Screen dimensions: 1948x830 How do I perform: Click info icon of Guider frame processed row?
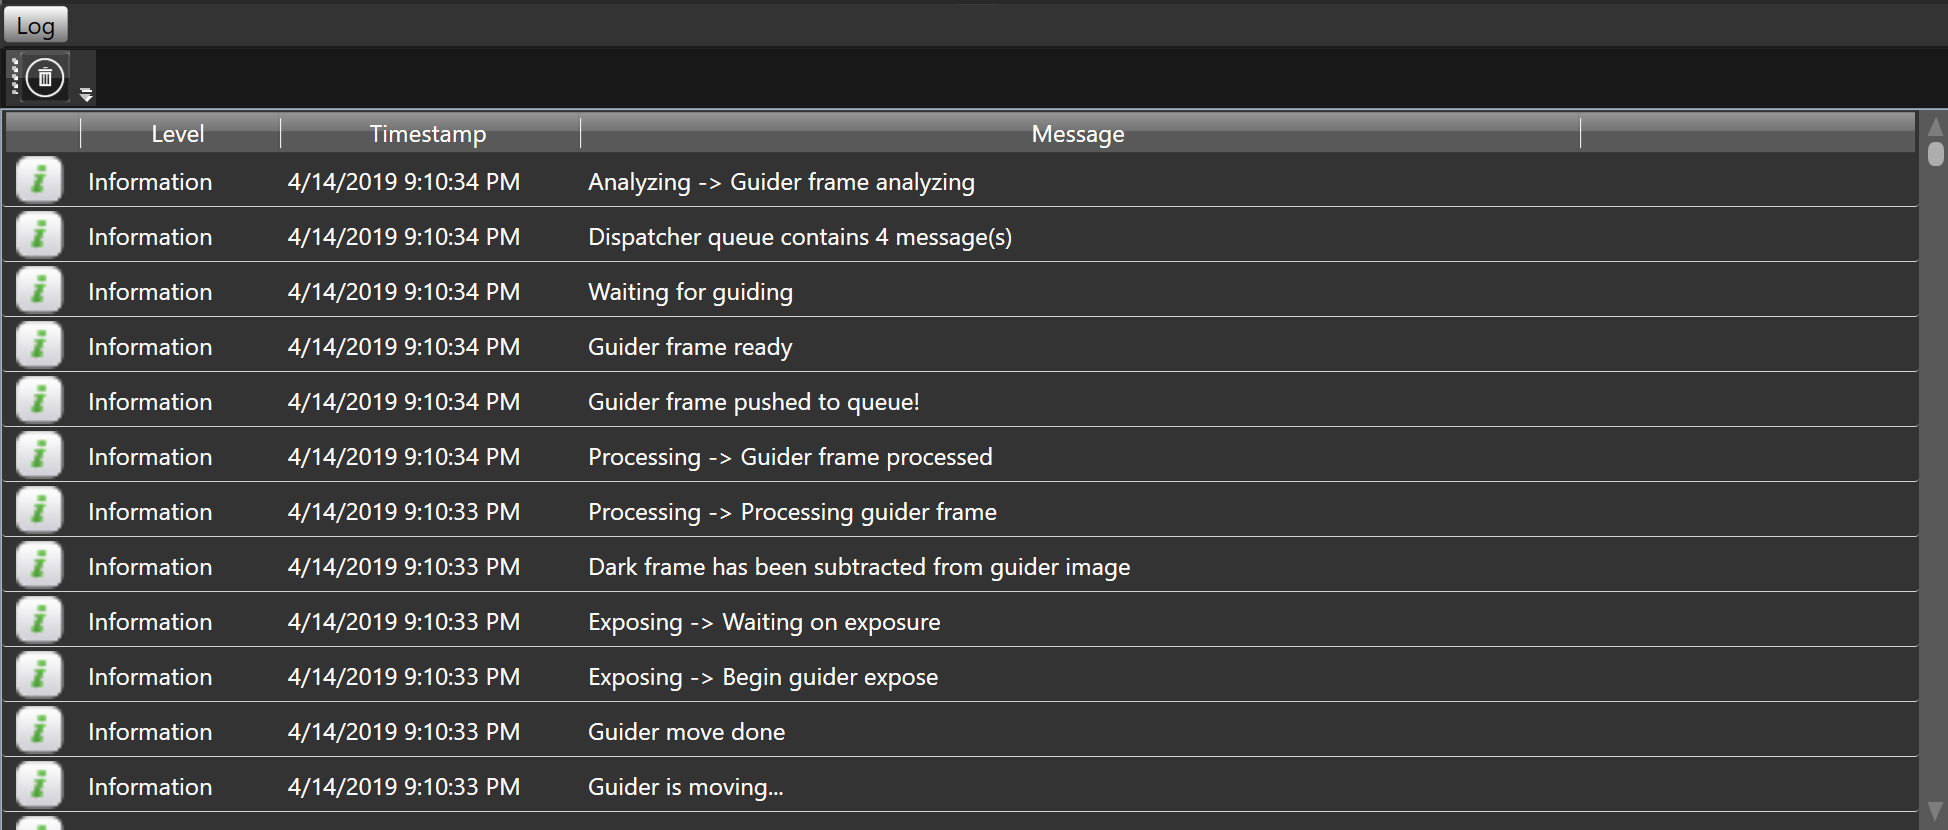point(39,455)
